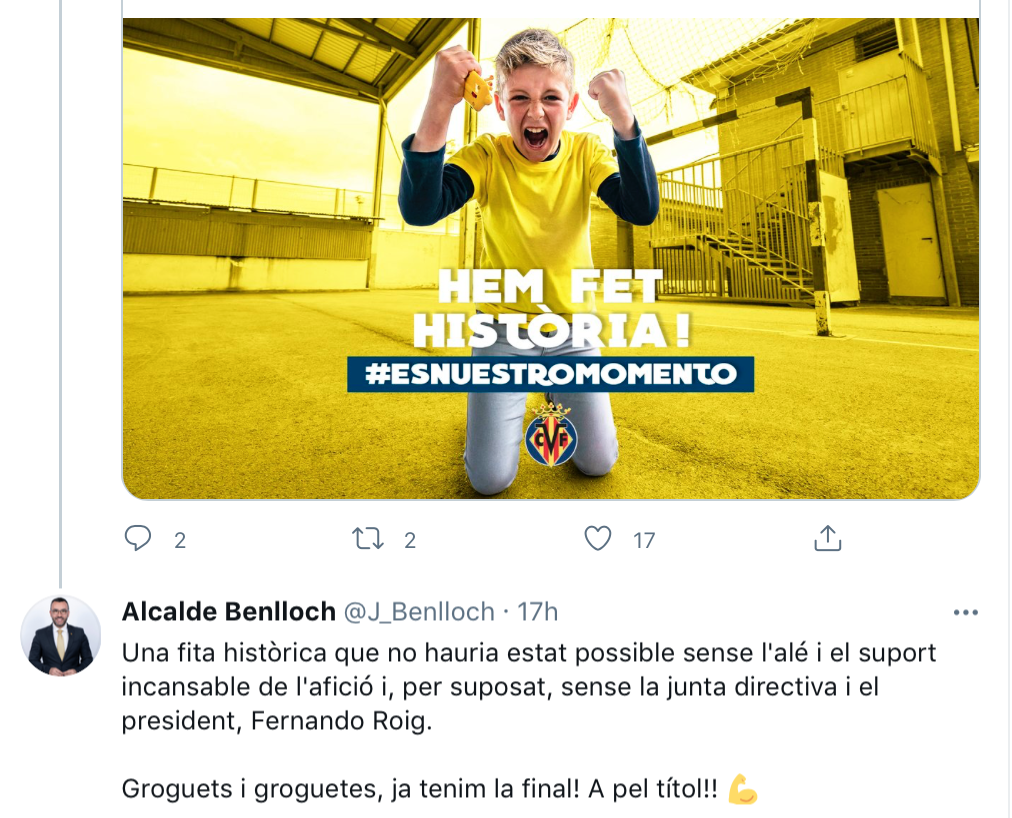Open more options for Alcalde Benlloch's tweet
Image resolution: width=1012 pixels, height=818 pixels.
tap(965, 612)
